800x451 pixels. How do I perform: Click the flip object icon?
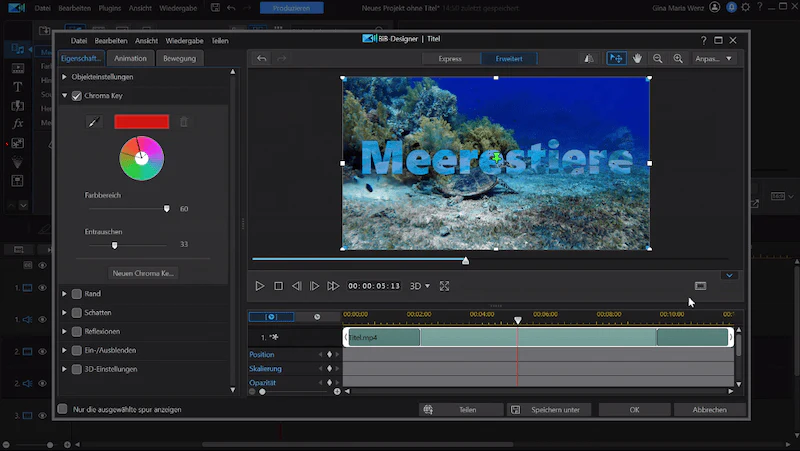click(589, 59)
